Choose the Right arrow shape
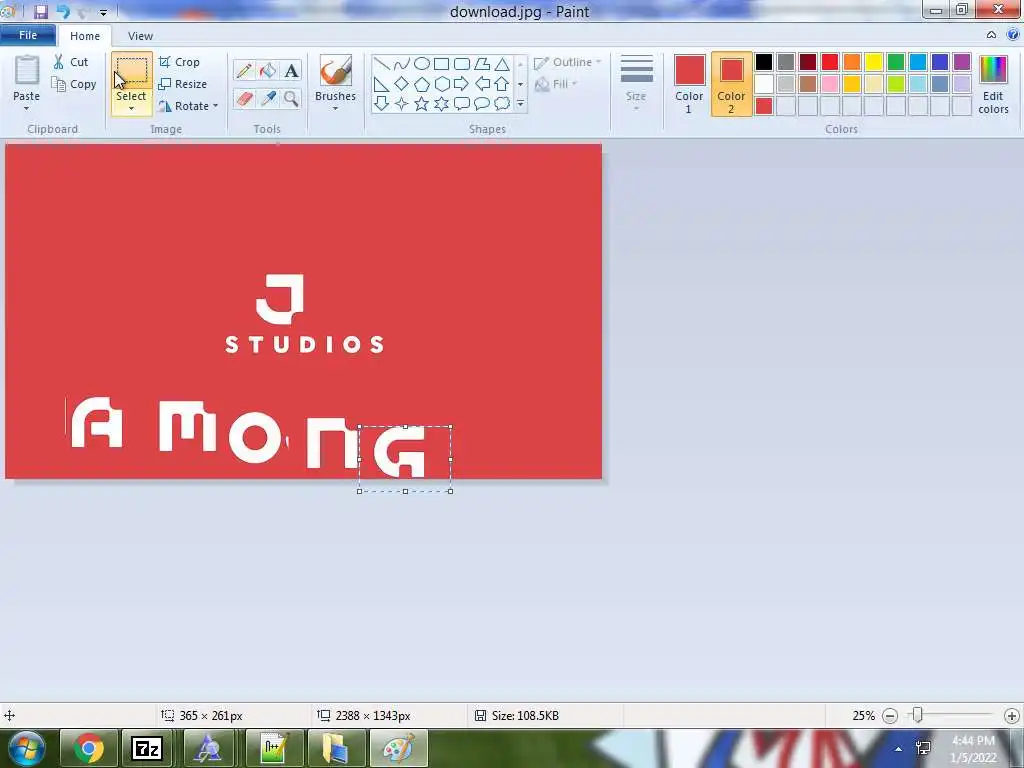Viewport: 1024px width, 768px height. pyautogui.click(x=462, y=84)
